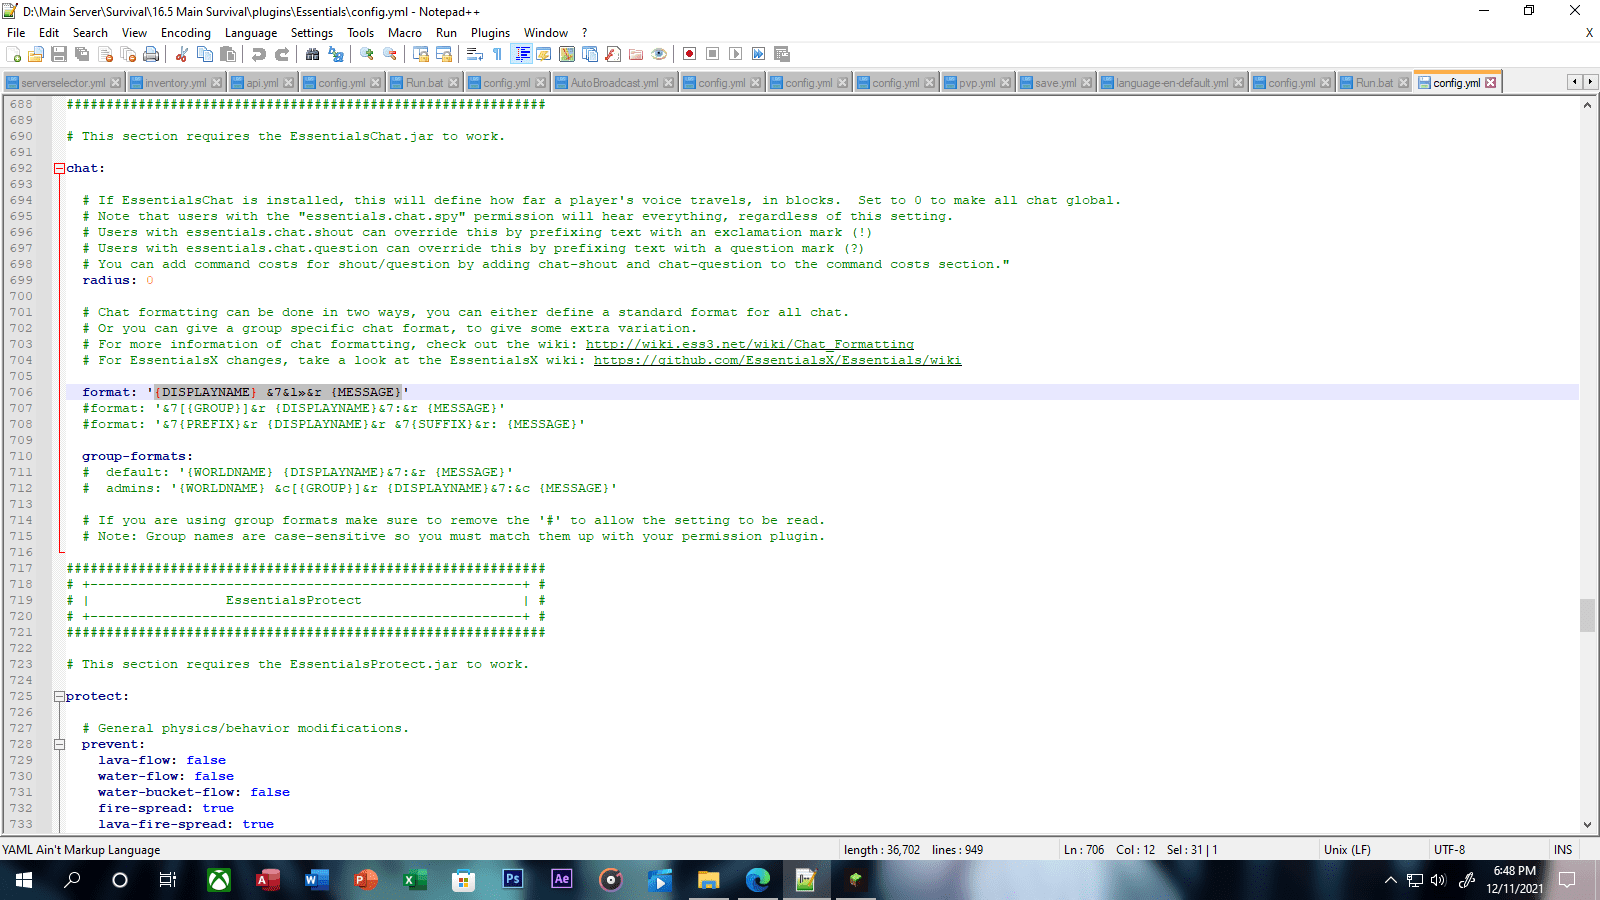Open the Document Map panel icon
1600x900 pixels.
click(x=567, y=54)
